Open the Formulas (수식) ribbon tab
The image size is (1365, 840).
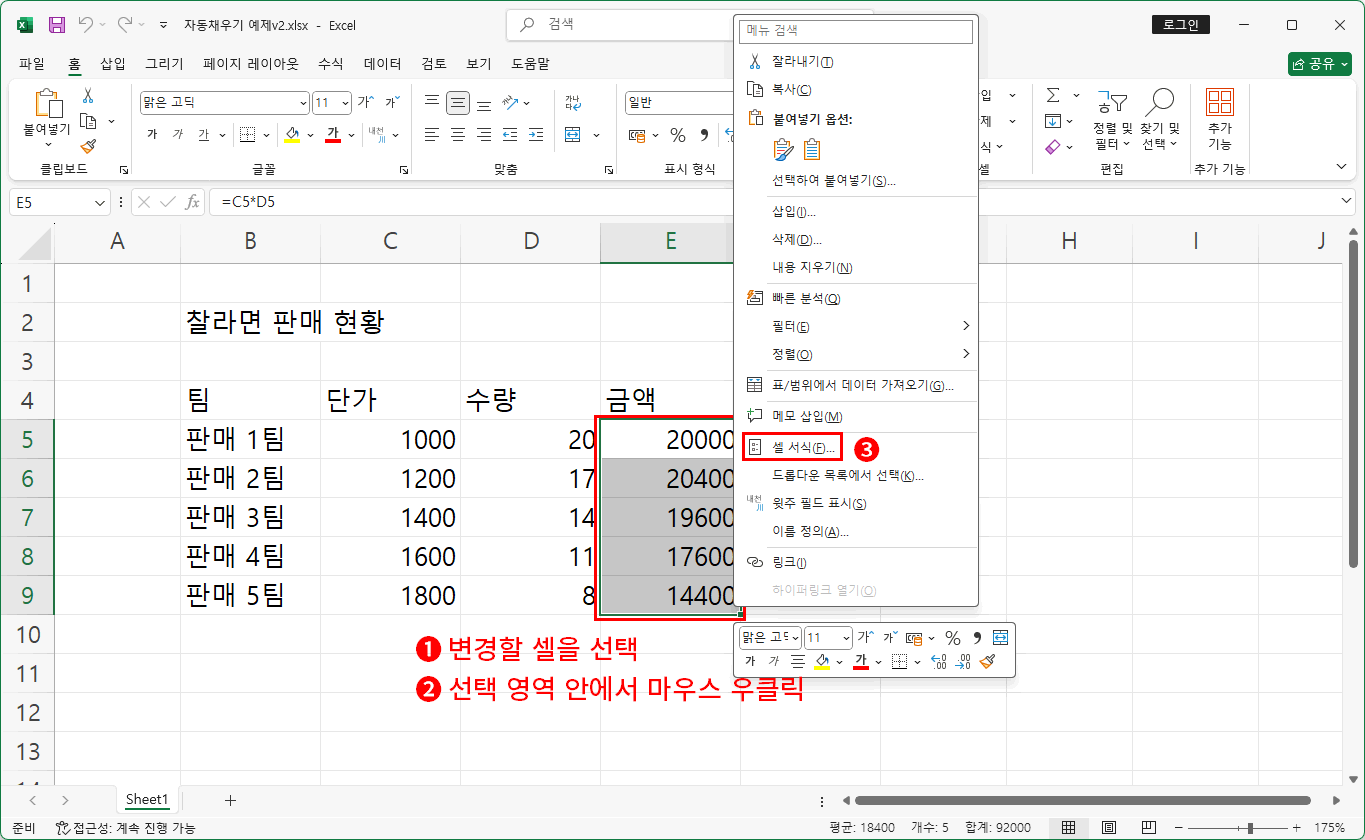(331, 63)
